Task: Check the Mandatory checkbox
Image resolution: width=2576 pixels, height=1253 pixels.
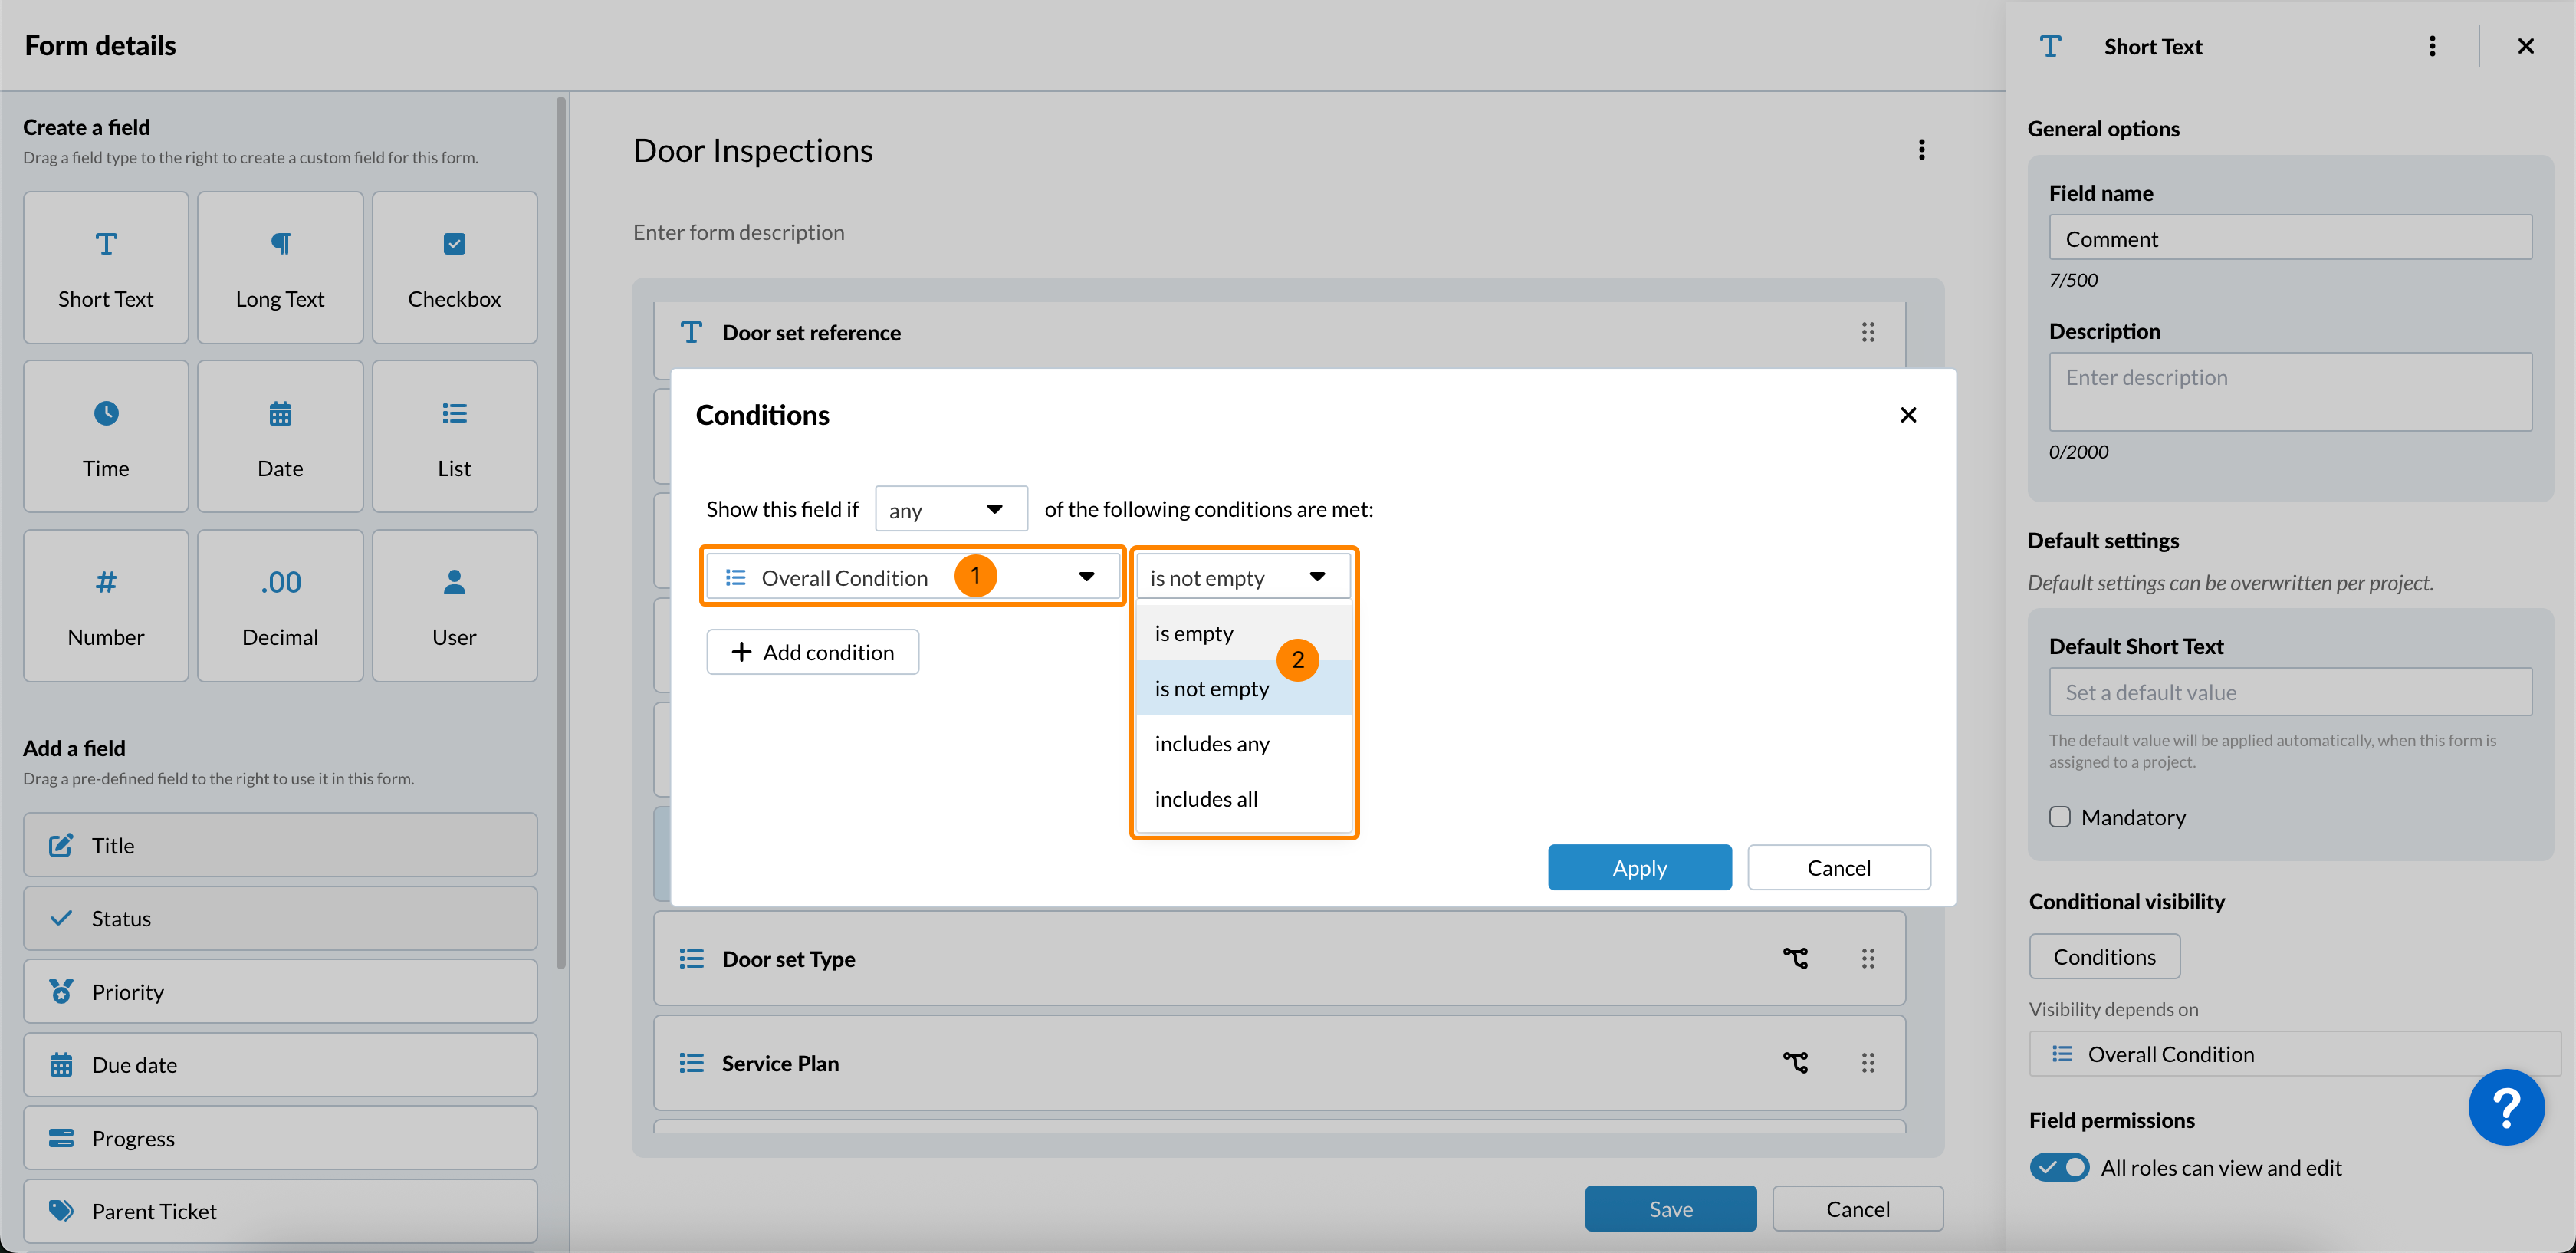Action: point(2060,816)
